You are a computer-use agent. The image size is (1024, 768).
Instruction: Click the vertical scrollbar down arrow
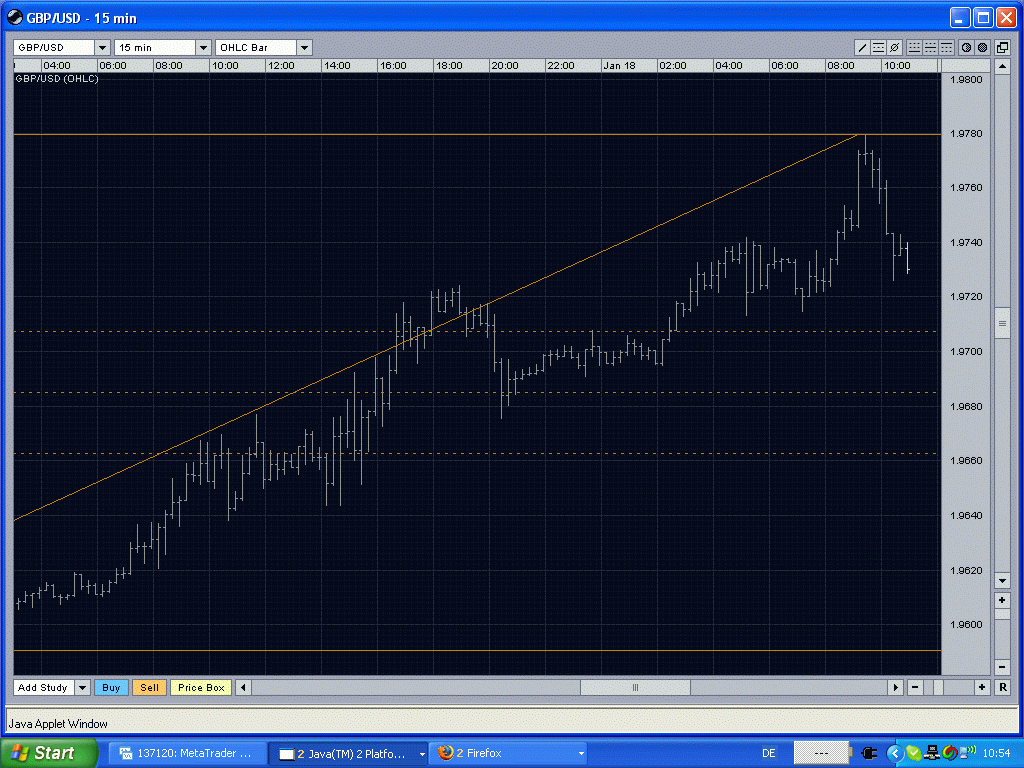[x=1002, y=581]
